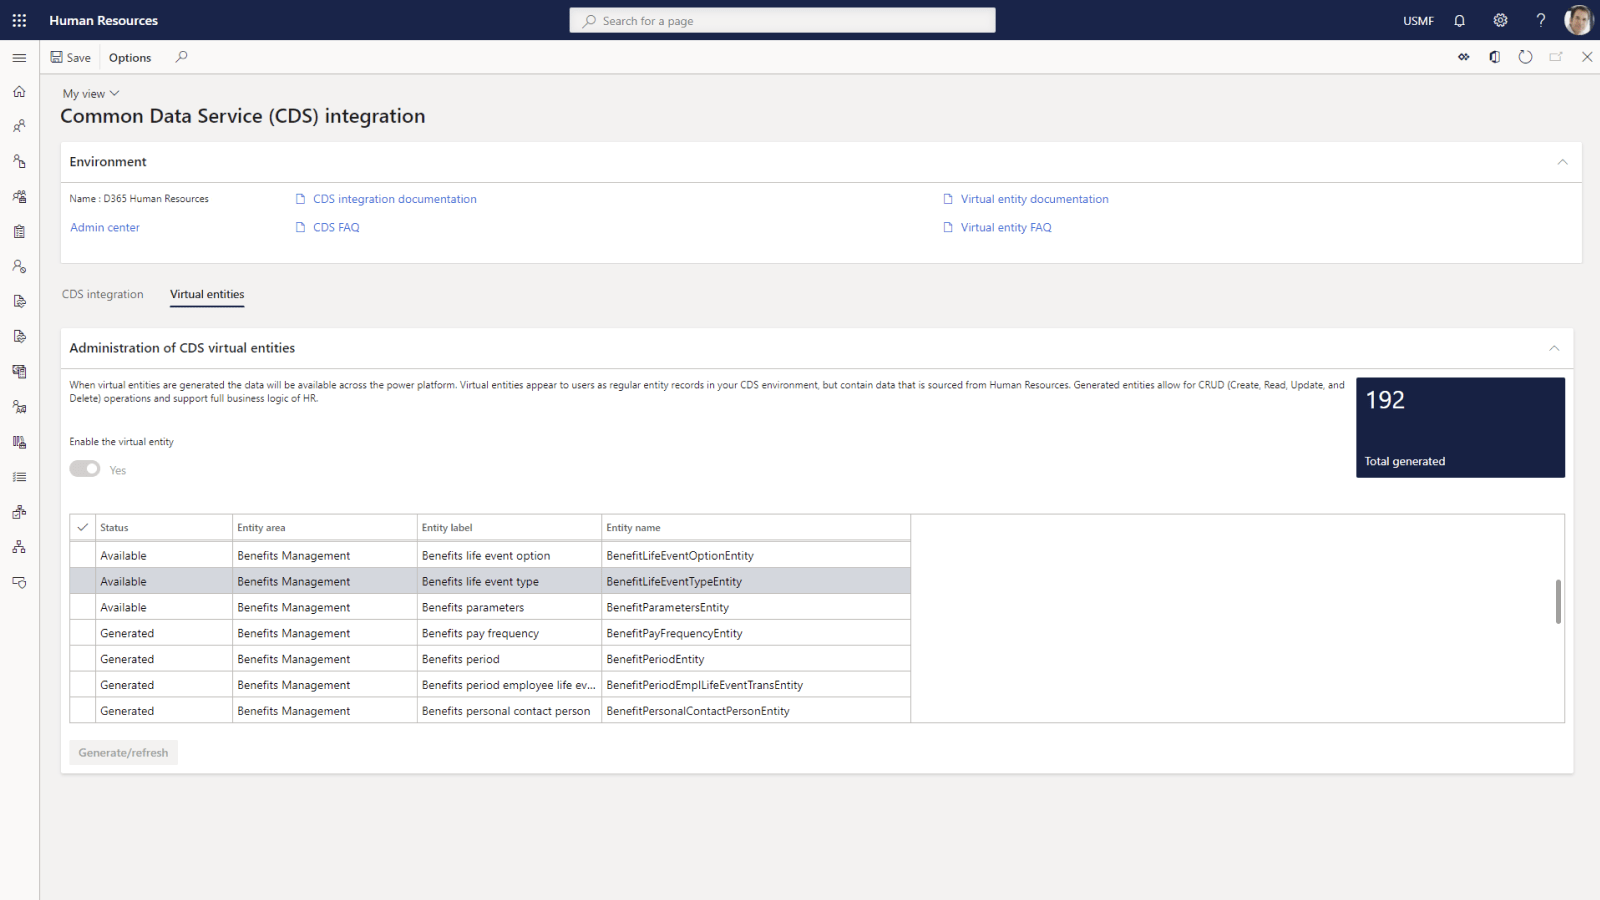Open the app launcher waffle menu
Image resolution: width=1600 pixels, height=900 pixels.
point(19,20)
